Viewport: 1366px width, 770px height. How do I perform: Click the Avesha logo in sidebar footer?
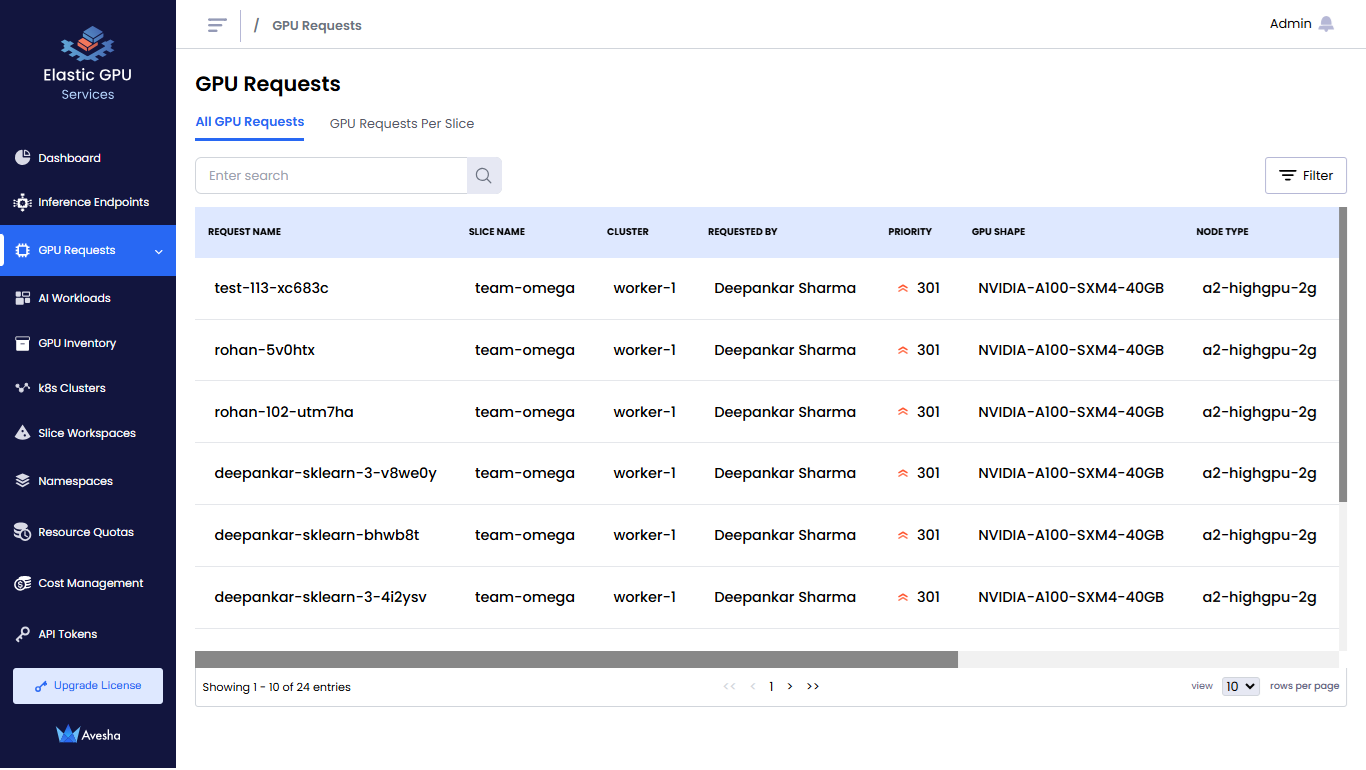tap(88, 734)
